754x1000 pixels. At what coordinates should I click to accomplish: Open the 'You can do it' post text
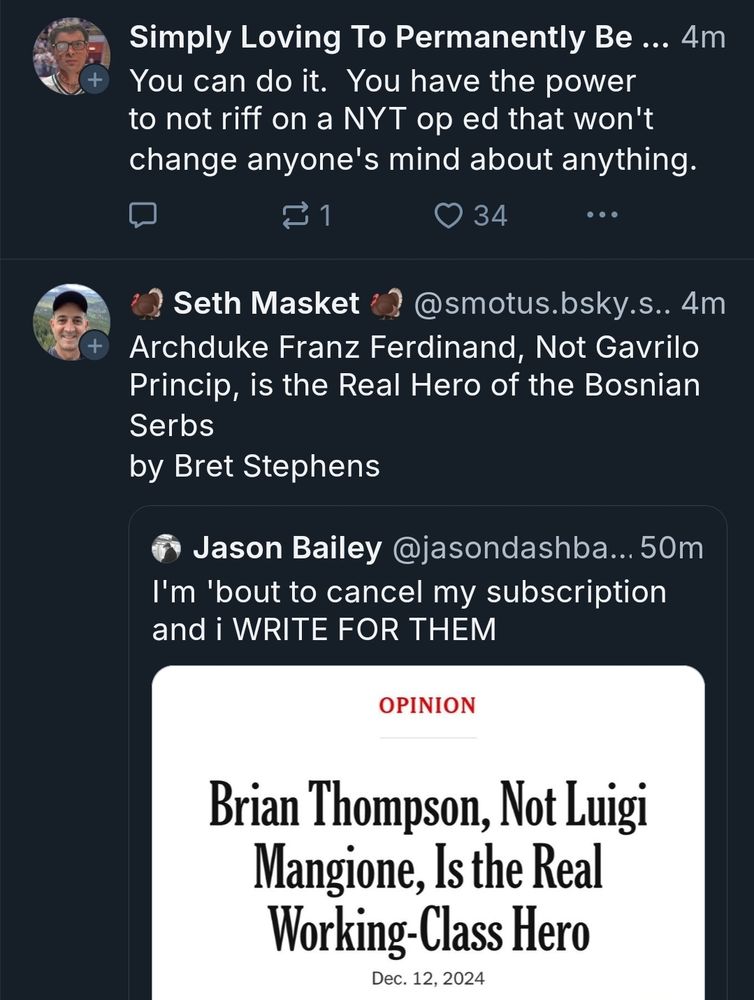click(412, 119)
